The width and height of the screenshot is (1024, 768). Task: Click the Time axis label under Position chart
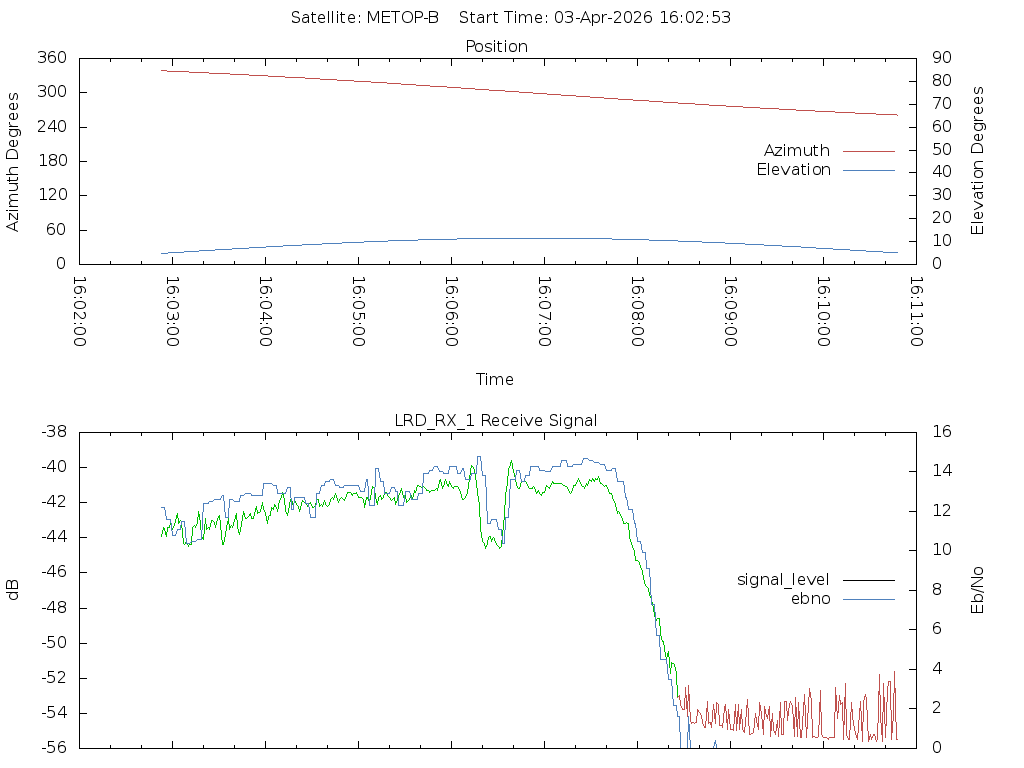tap(494, 379)
